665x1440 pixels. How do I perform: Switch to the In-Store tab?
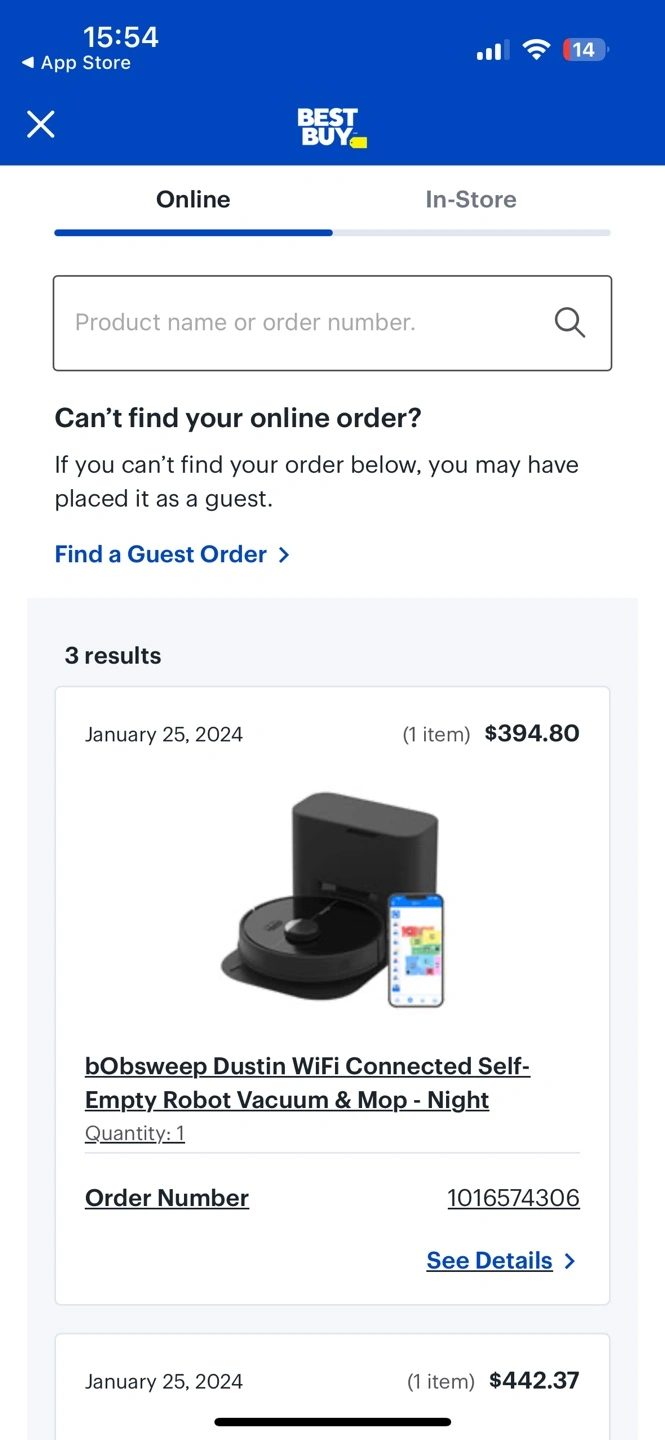[x=471, y=199]
